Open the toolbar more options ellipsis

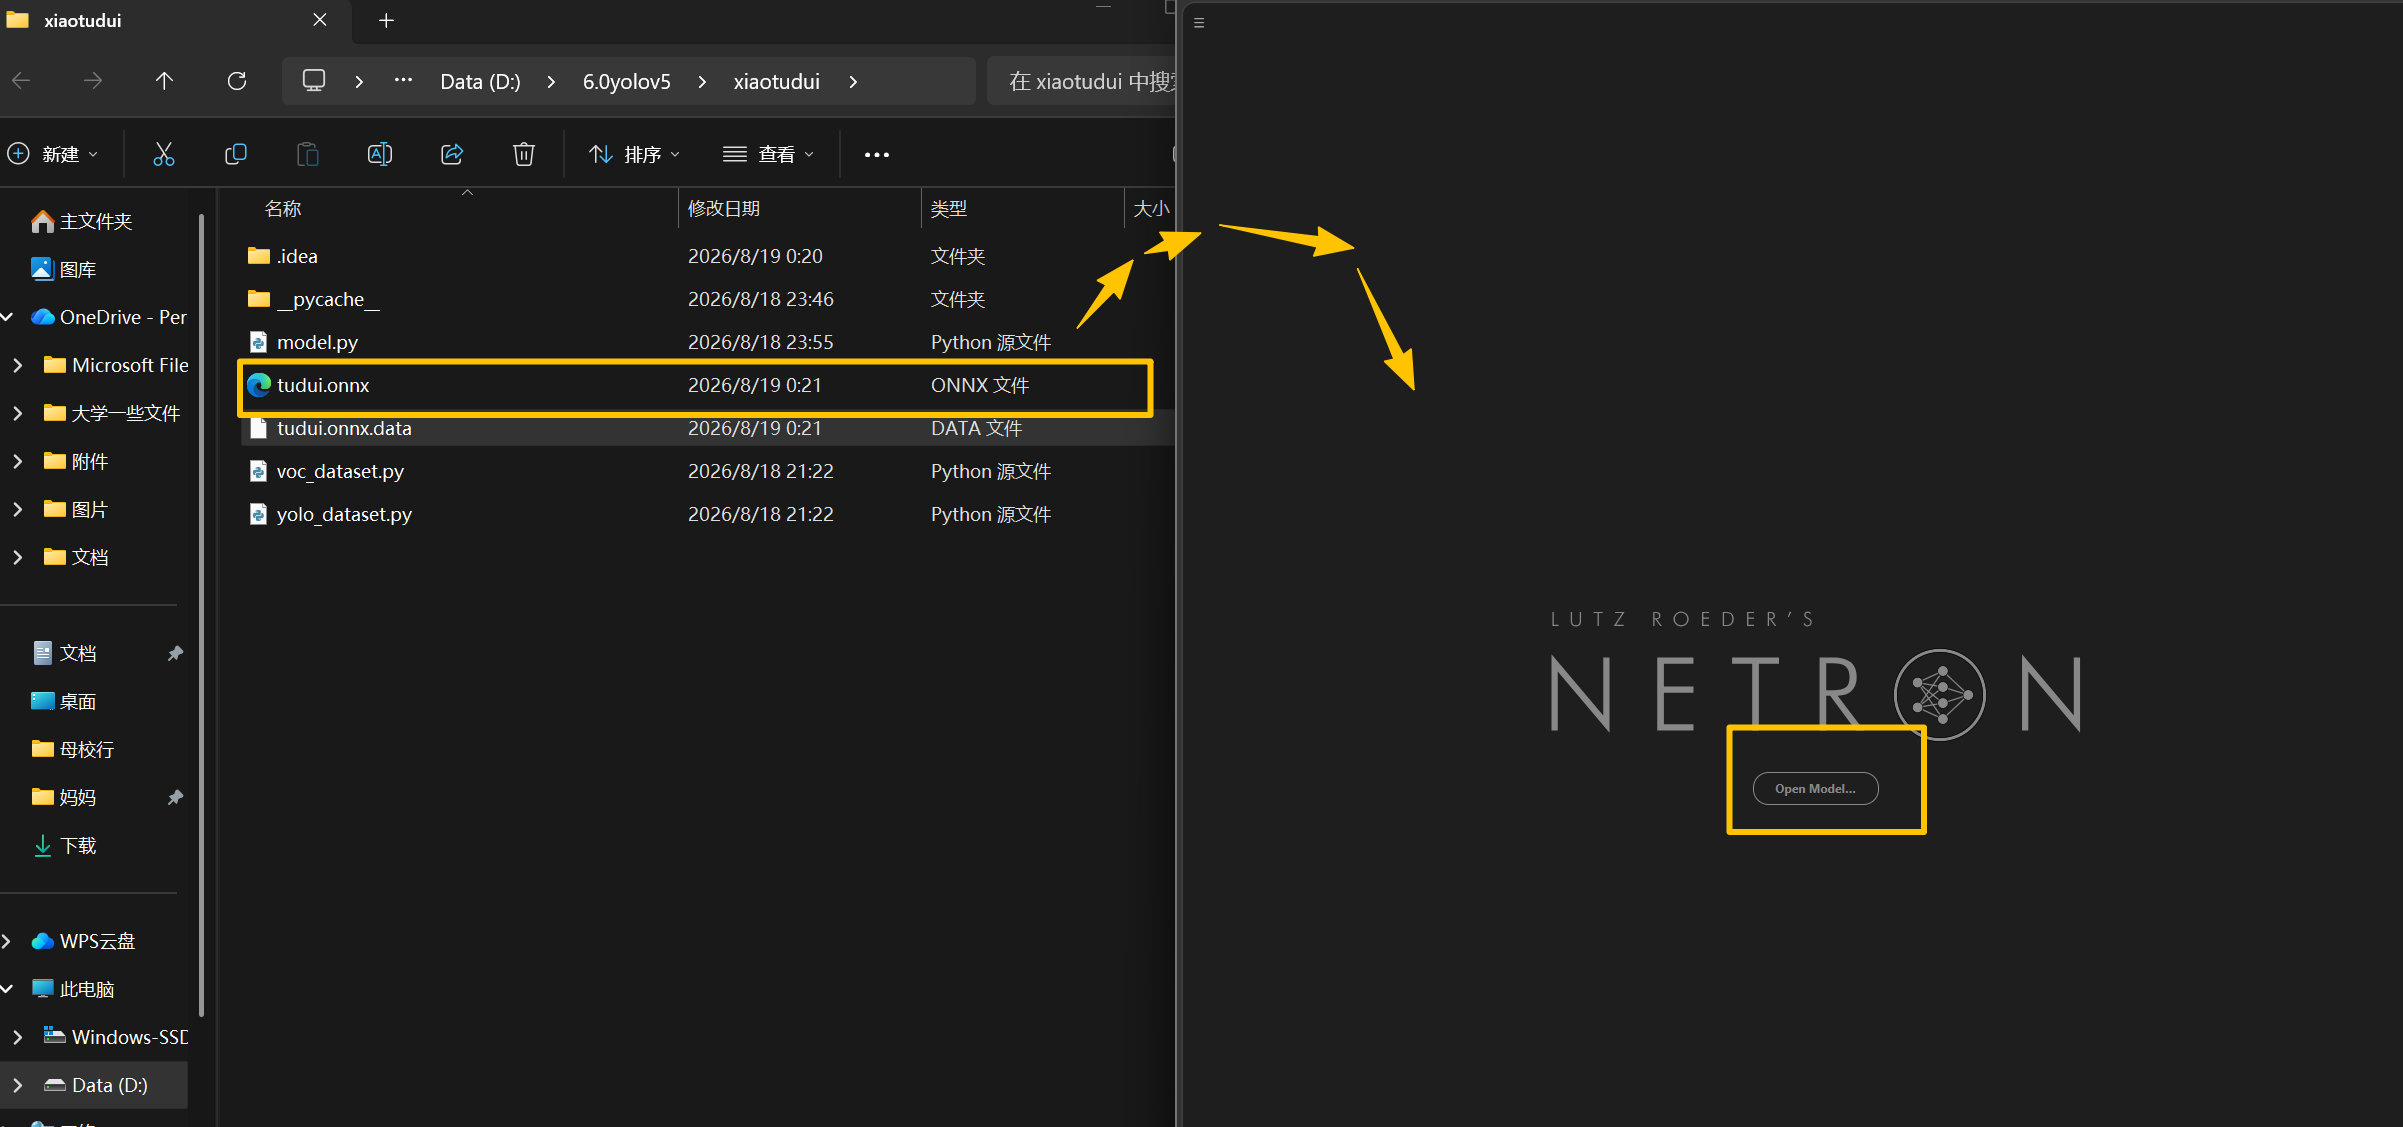pyautogui.click(x=877, y=154)
